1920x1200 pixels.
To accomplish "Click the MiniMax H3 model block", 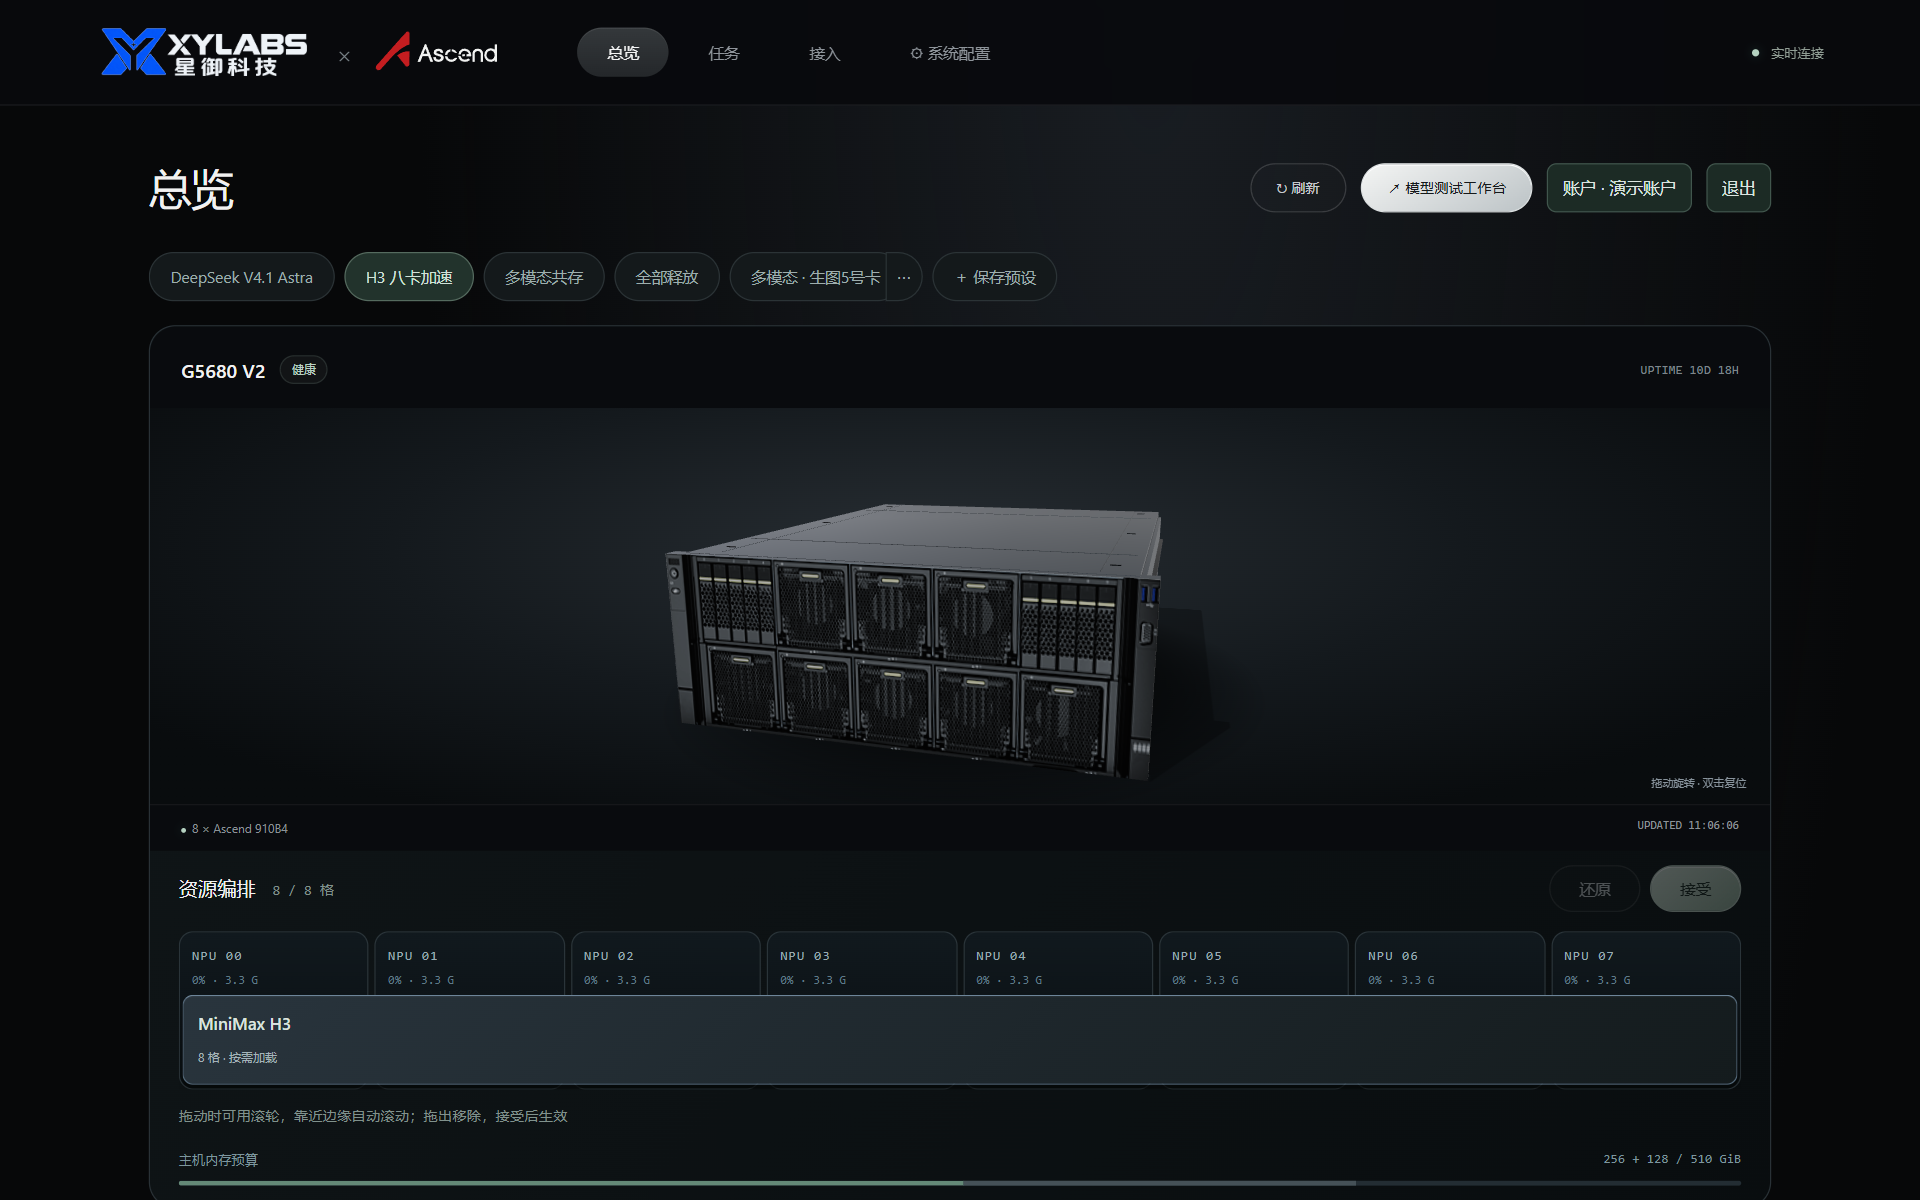I will tap(960, 1040).
